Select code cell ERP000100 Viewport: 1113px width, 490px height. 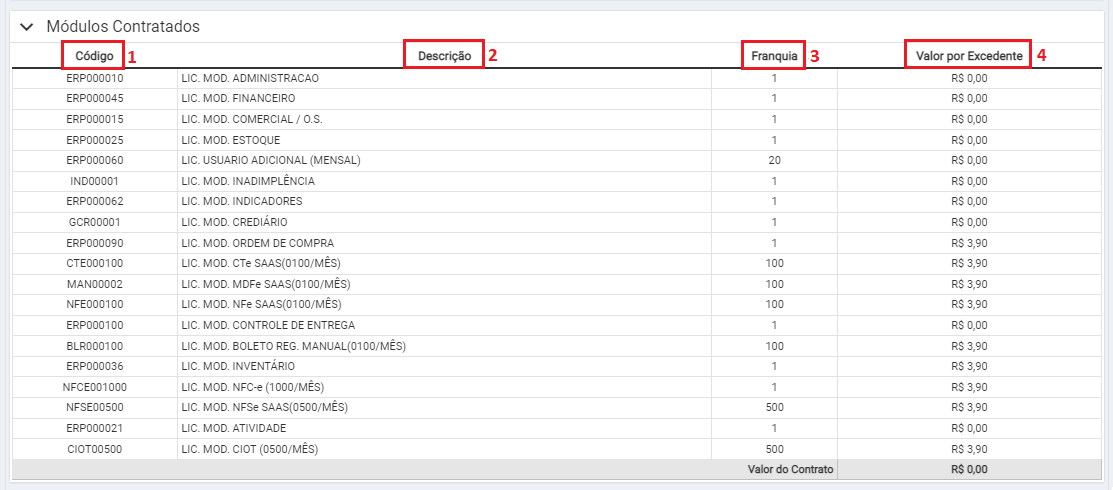point(94,325)
